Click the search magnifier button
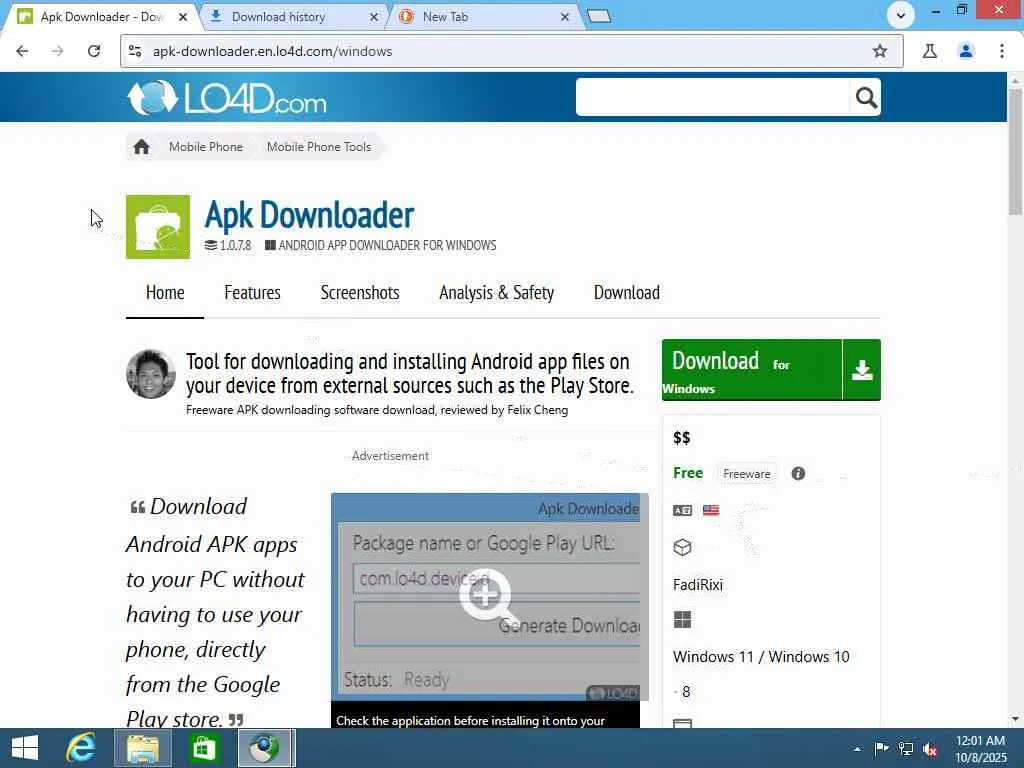 click(866, 97)
